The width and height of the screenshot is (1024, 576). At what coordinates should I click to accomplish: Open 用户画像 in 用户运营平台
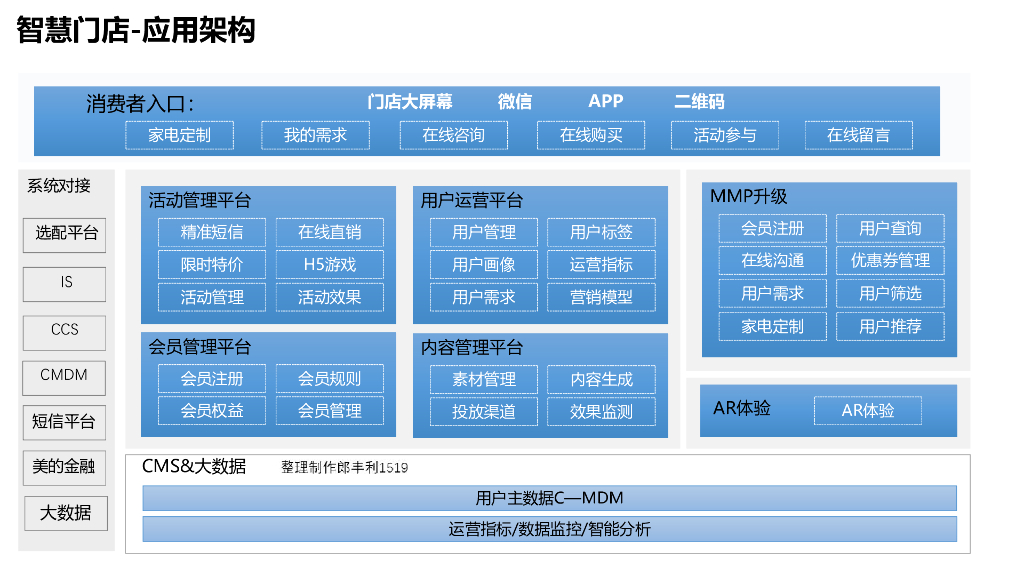click(485, 264)
